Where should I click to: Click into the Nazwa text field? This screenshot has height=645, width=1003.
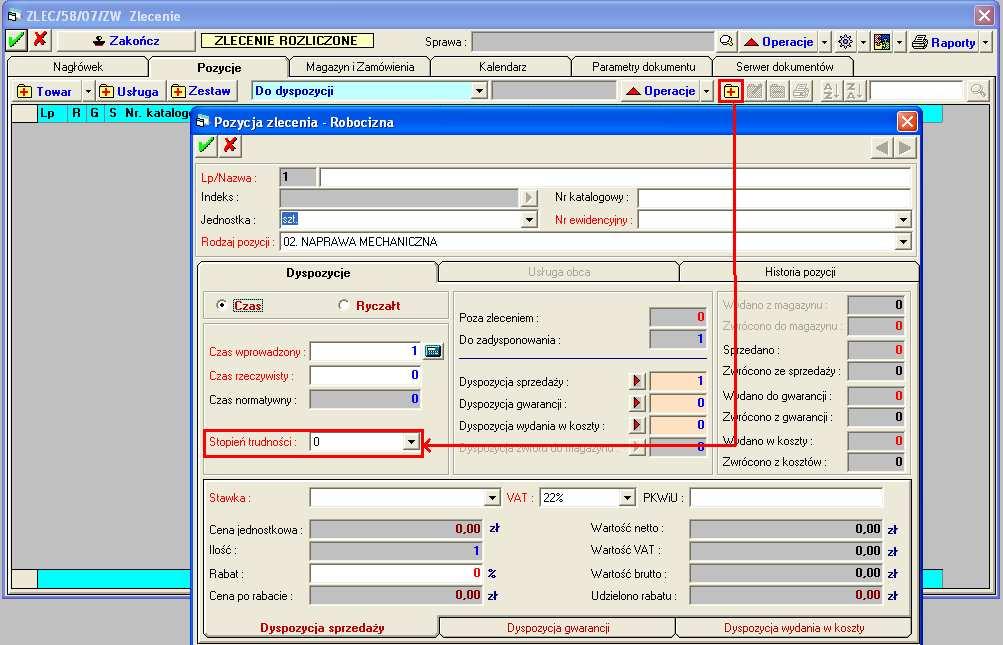[615, 177]
